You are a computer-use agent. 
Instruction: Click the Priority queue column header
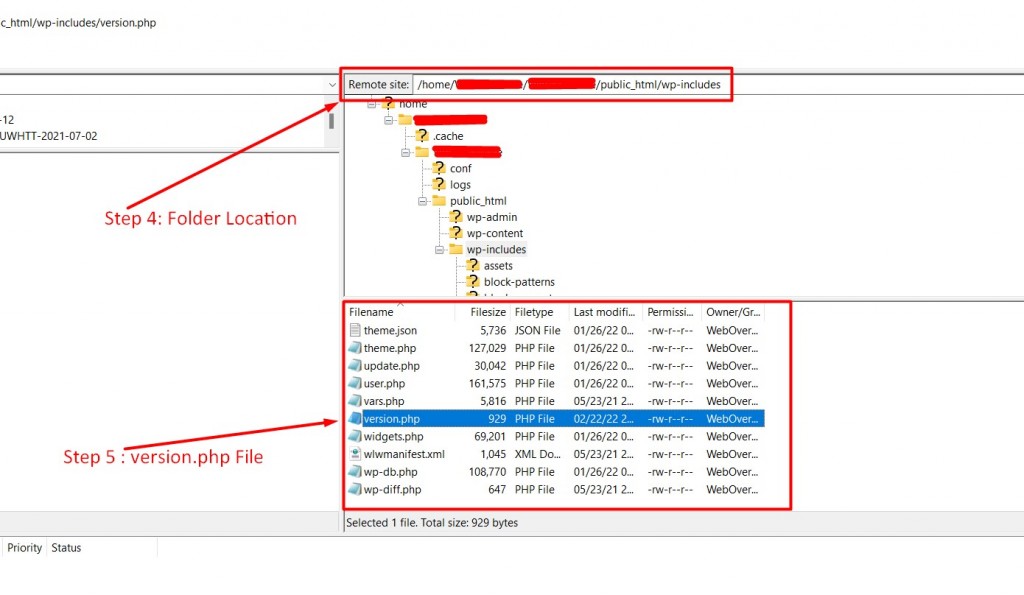(x=25, y=548)
